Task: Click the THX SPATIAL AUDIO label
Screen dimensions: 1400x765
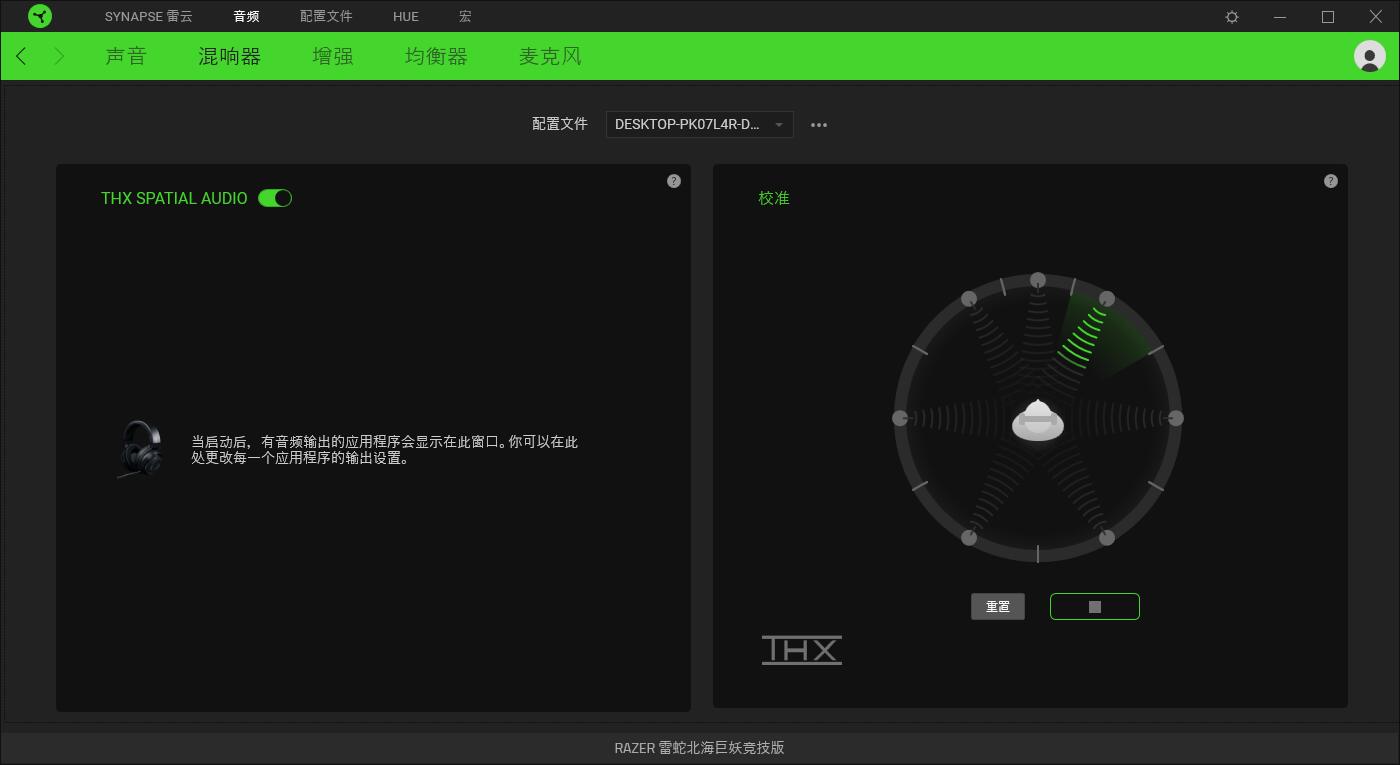Action: pyautogui.click(x=174, y=198)
